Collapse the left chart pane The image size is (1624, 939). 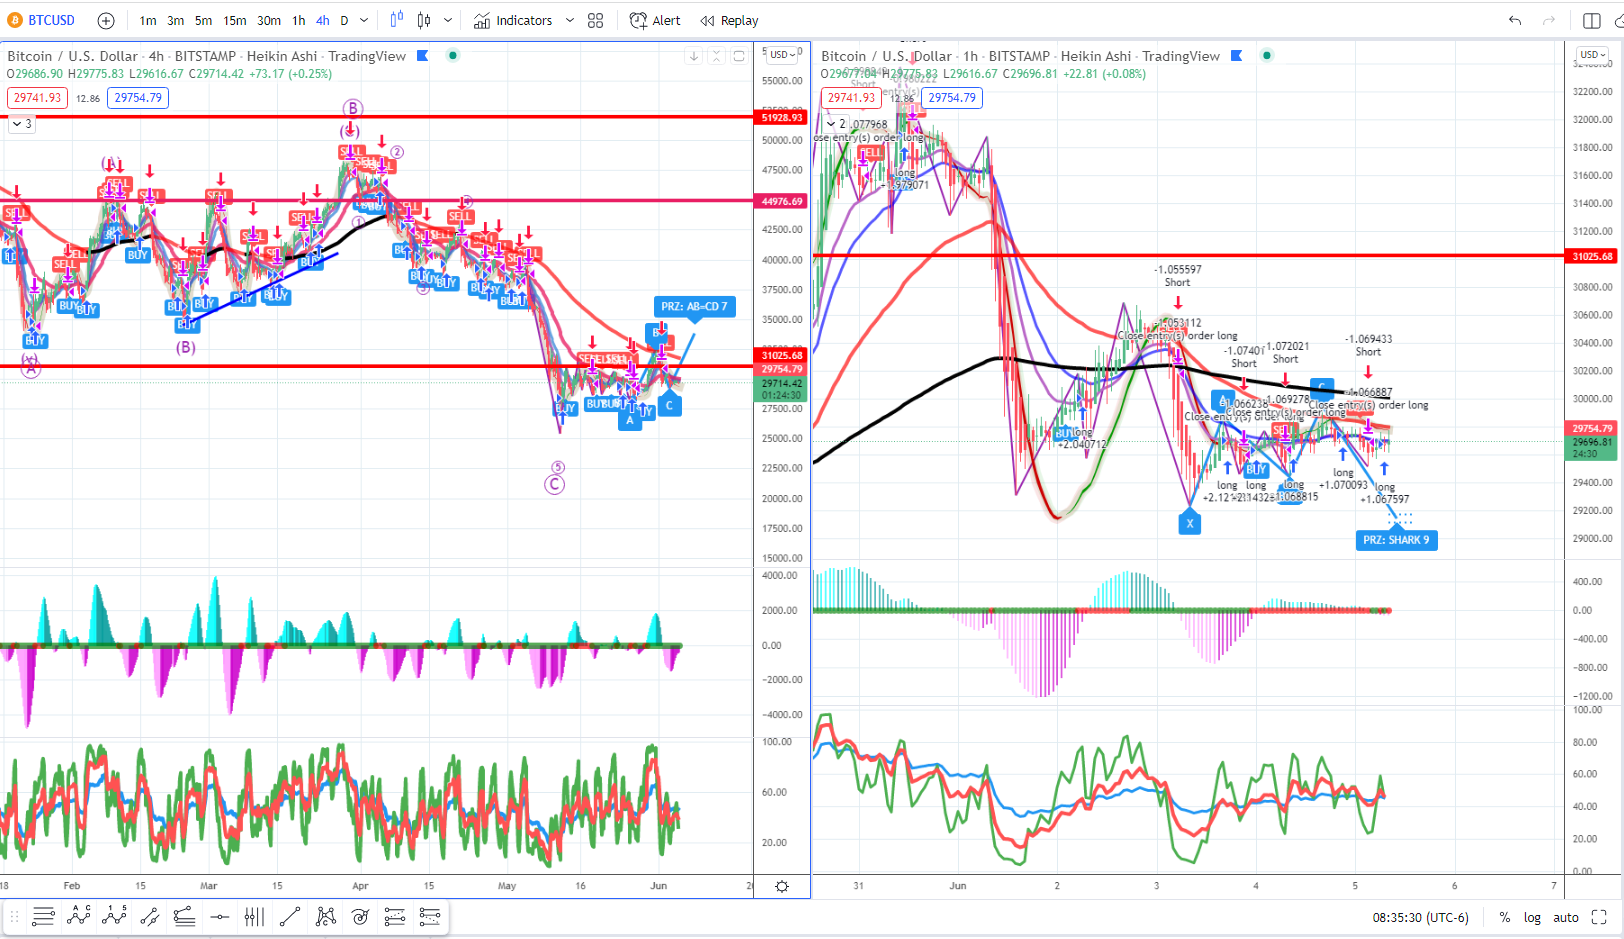pos(716,57)
